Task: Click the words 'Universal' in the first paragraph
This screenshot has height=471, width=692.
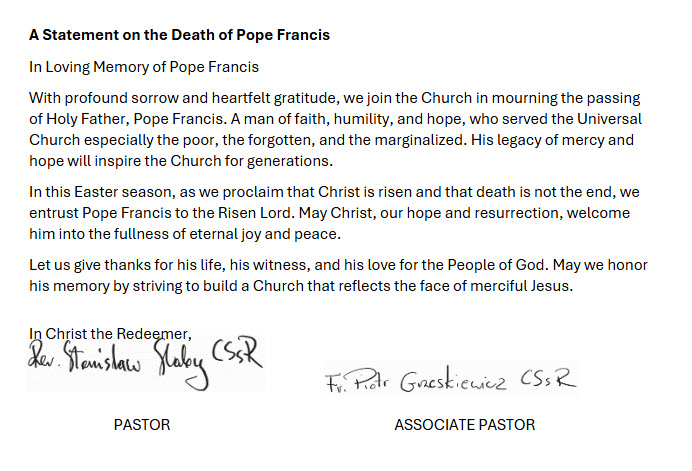Action: 609,119
